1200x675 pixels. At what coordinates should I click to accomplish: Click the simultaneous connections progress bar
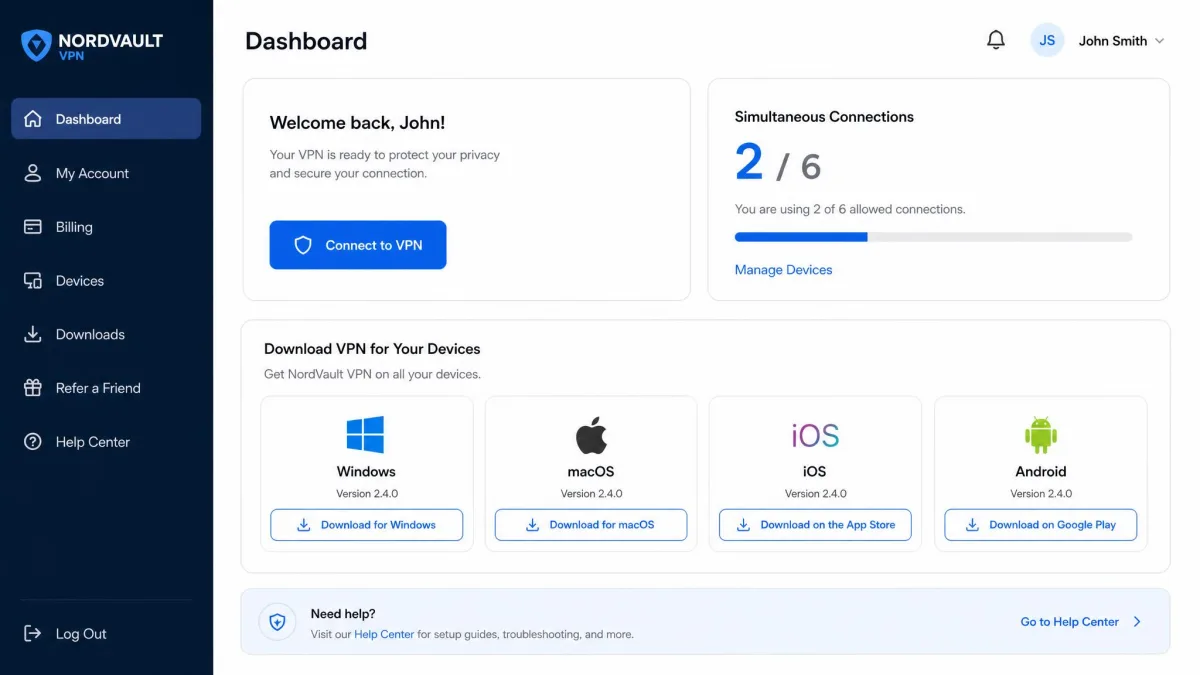tap(933, 237)
